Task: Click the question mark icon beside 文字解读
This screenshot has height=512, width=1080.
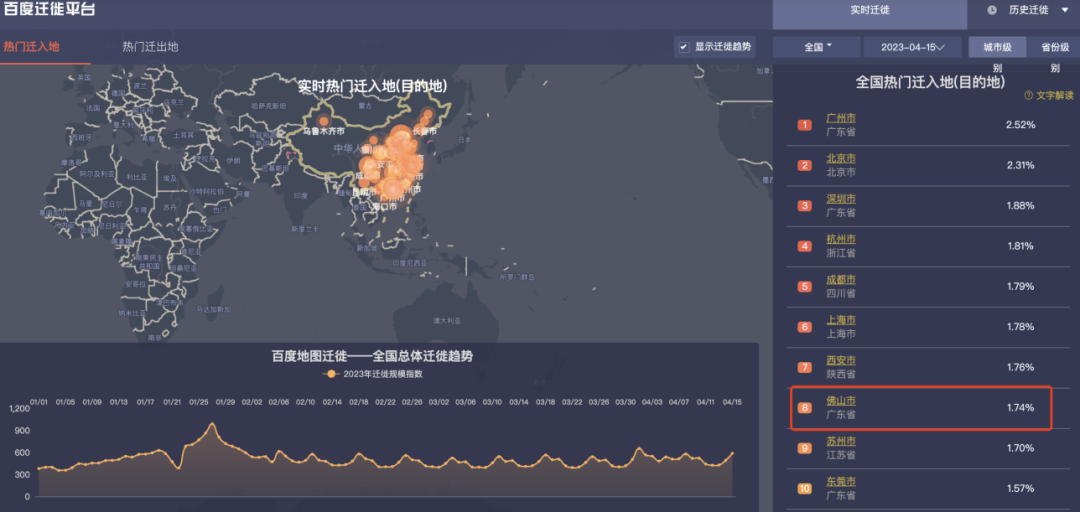Action: [x=1028, y=96]
